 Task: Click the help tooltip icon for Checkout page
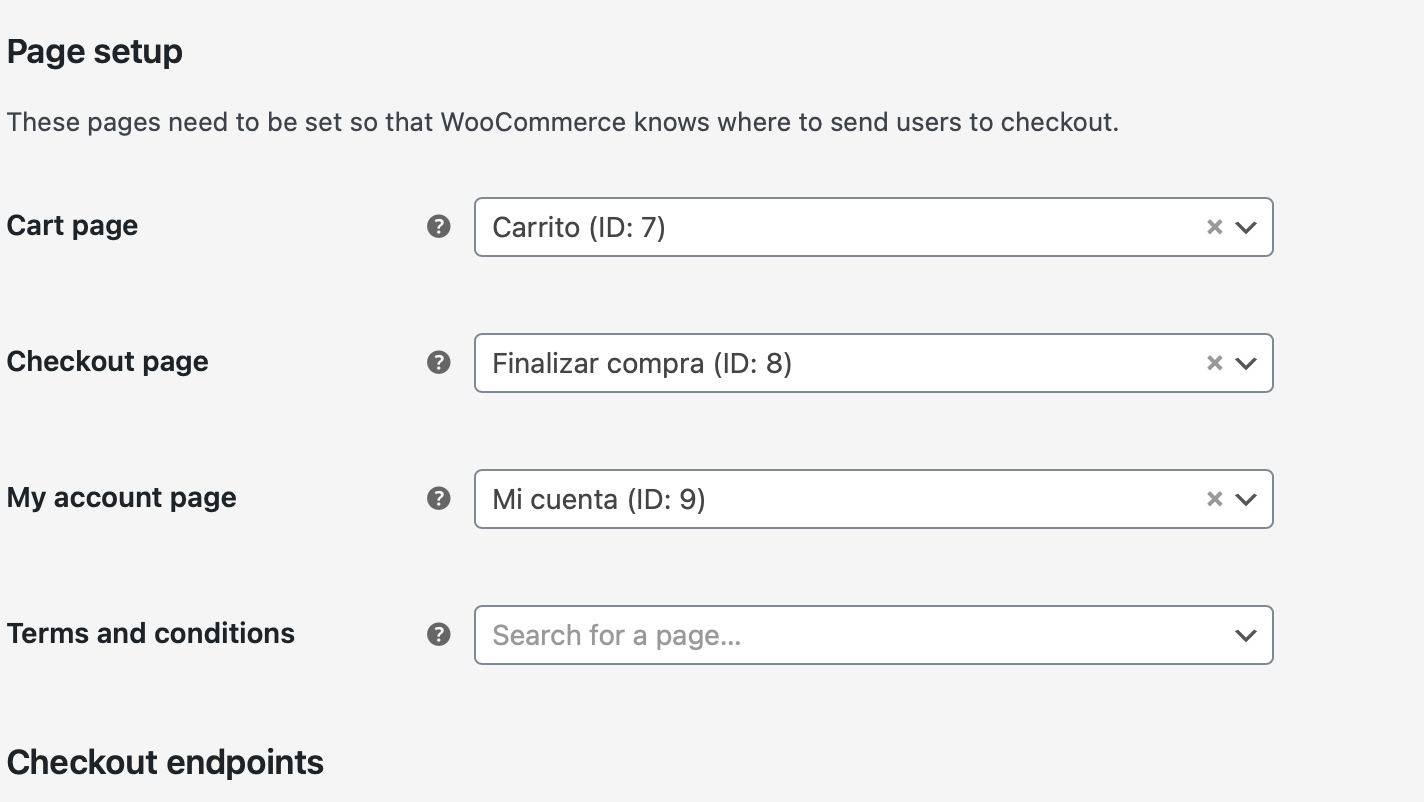pos(438,363)
